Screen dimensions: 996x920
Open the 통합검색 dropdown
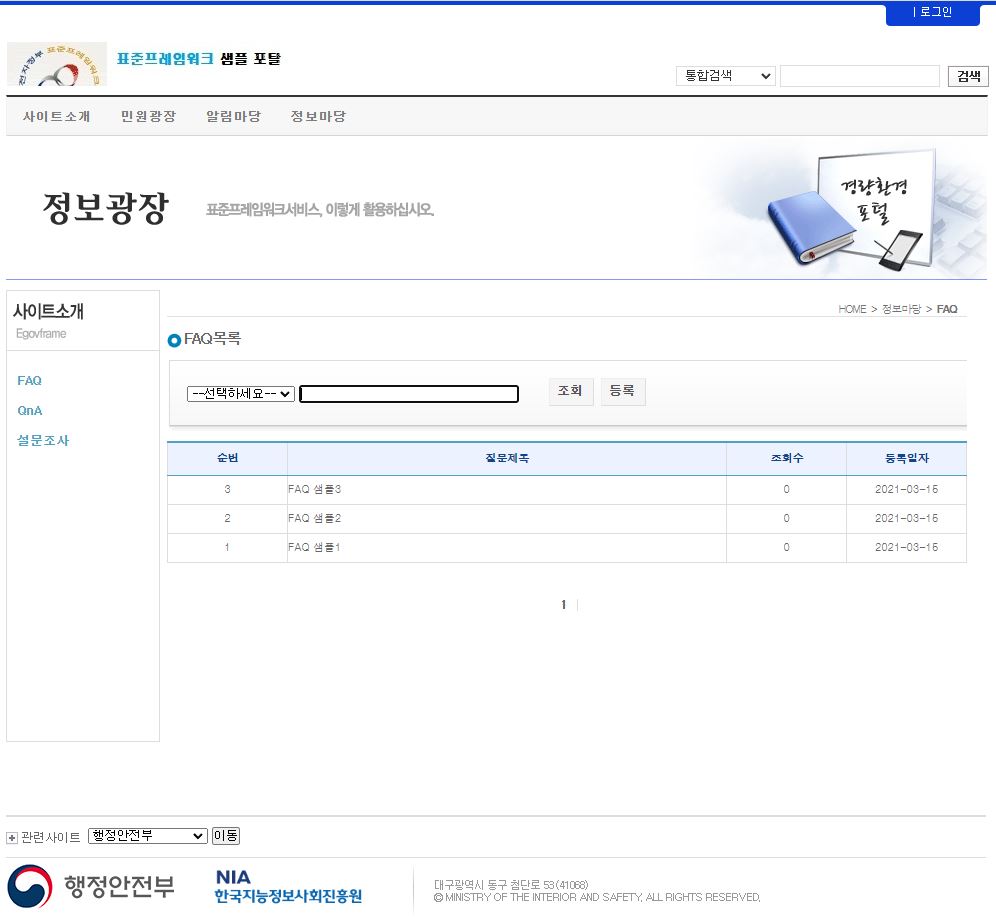[x=726, y=76]
